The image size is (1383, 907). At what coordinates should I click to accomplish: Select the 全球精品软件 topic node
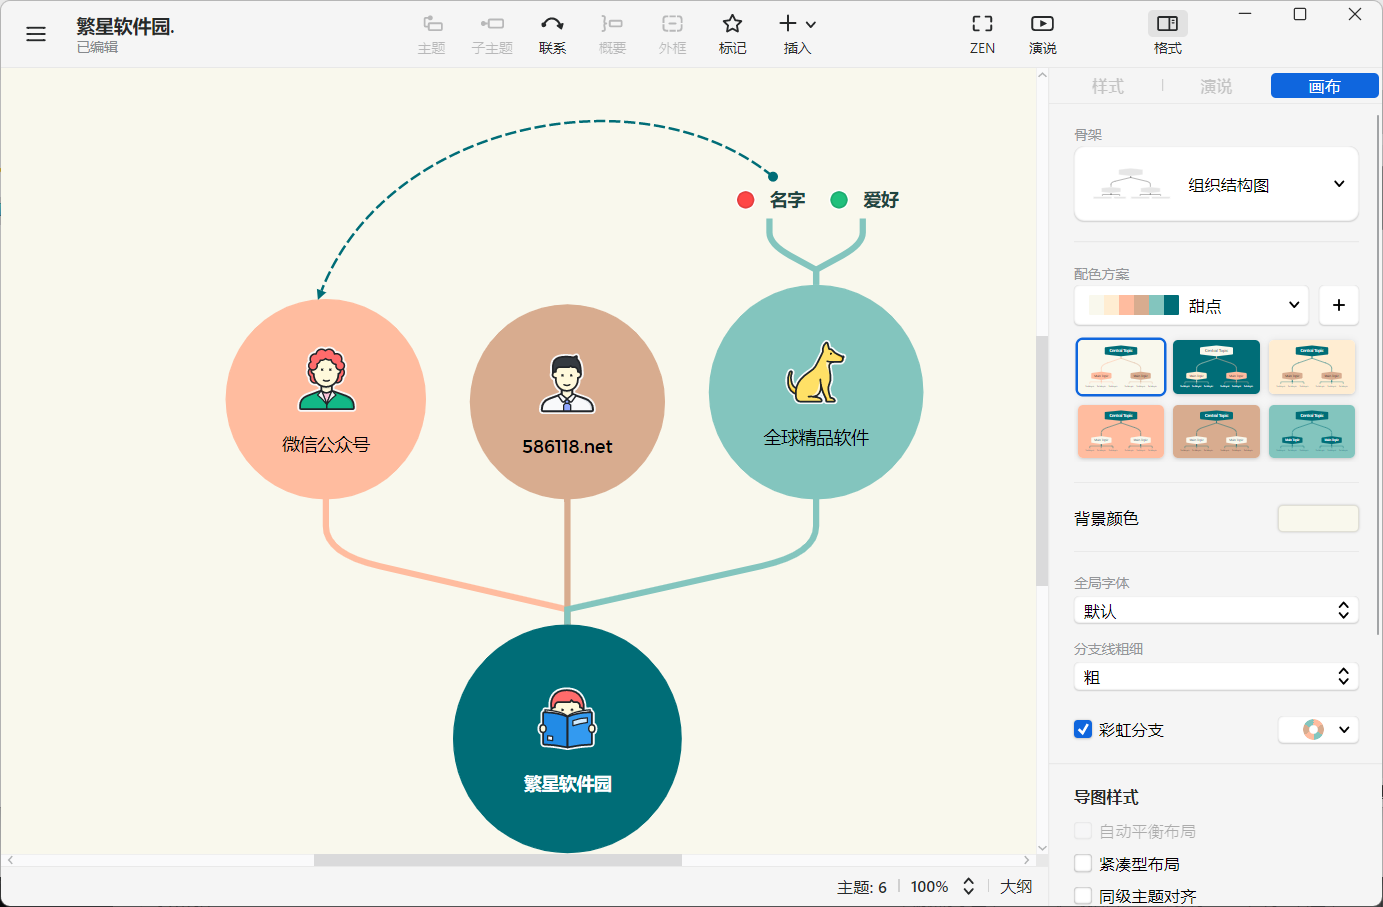tap(816, 392)
